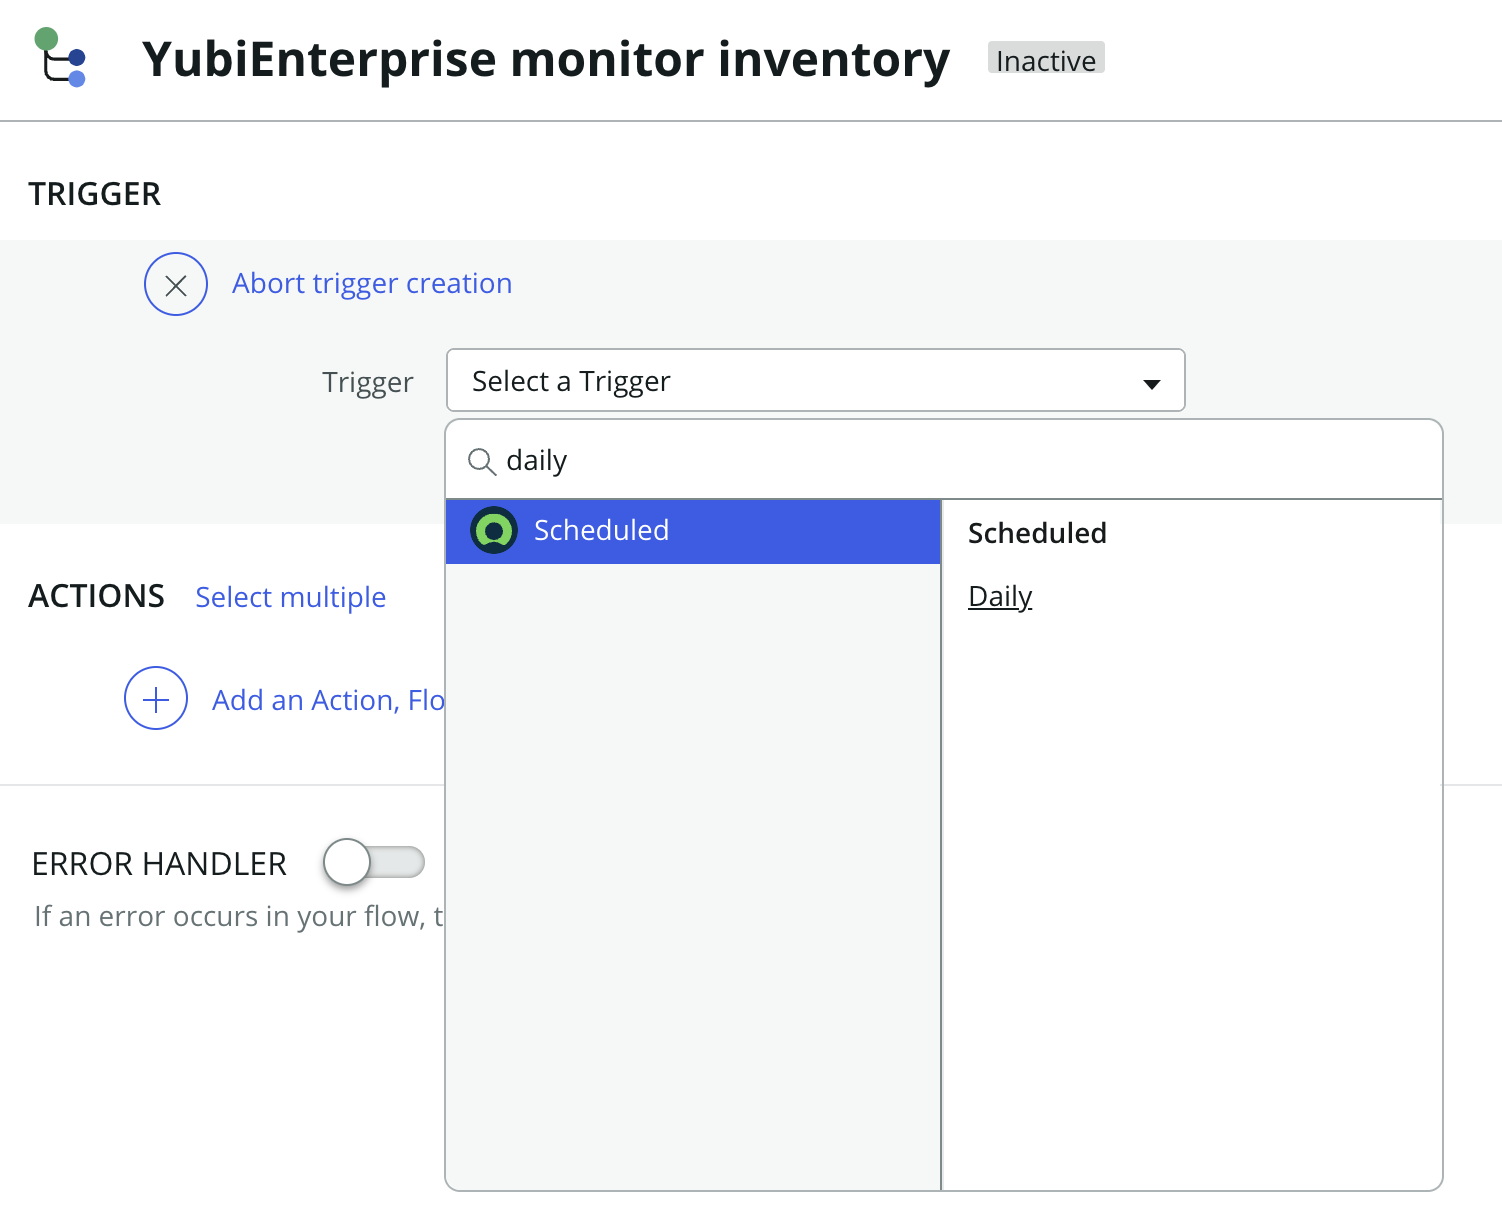Open the Select a Trigger dropdown
1502x1226 pixels.
815,380
